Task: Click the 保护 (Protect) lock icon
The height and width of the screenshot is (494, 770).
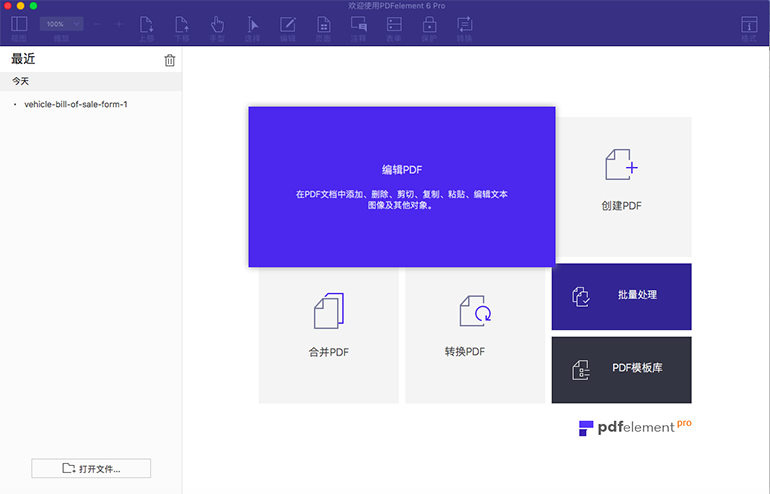Action: [429, 25]
